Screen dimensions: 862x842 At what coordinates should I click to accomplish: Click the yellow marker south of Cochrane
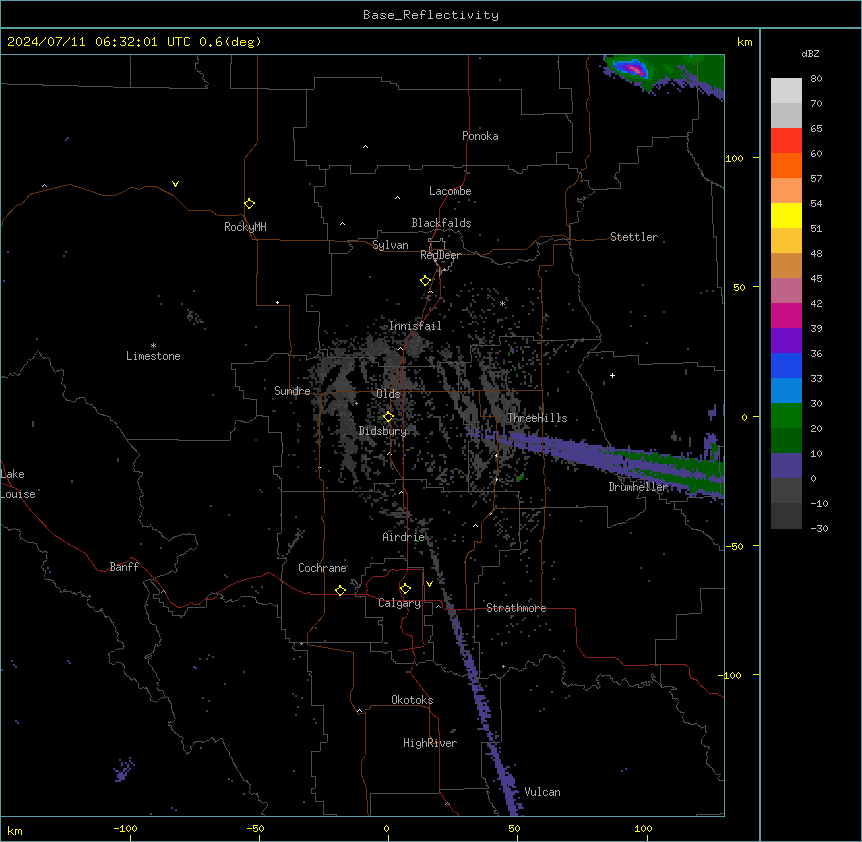pos(340,590)
